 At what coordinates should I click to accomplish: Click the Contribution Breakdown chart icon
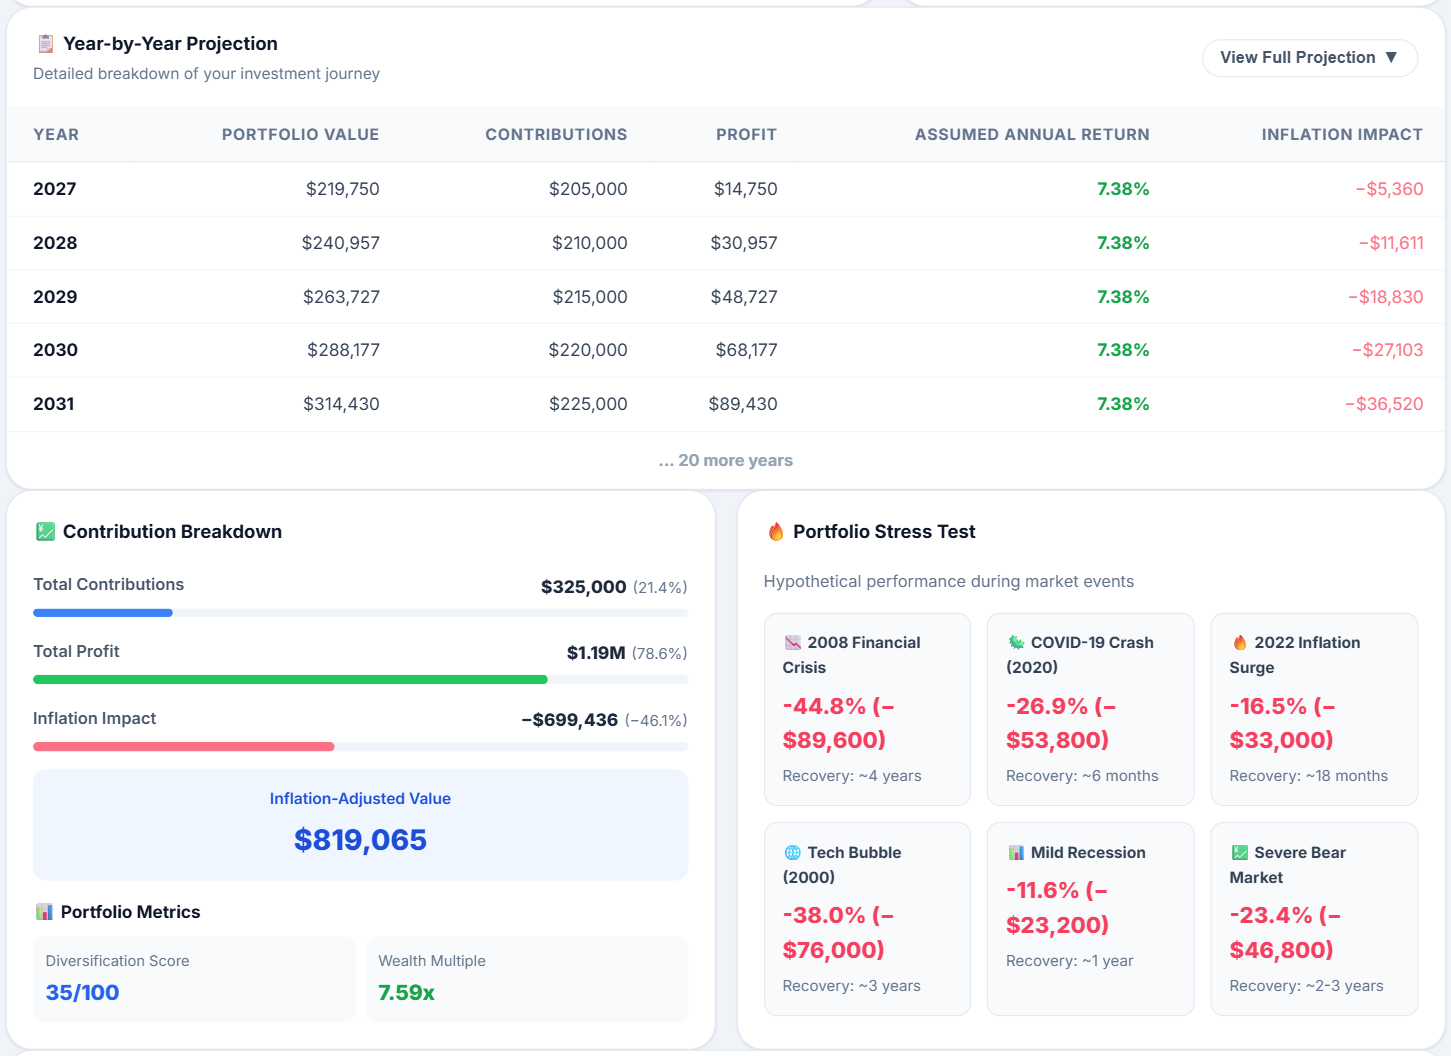(x=45, y=532)
